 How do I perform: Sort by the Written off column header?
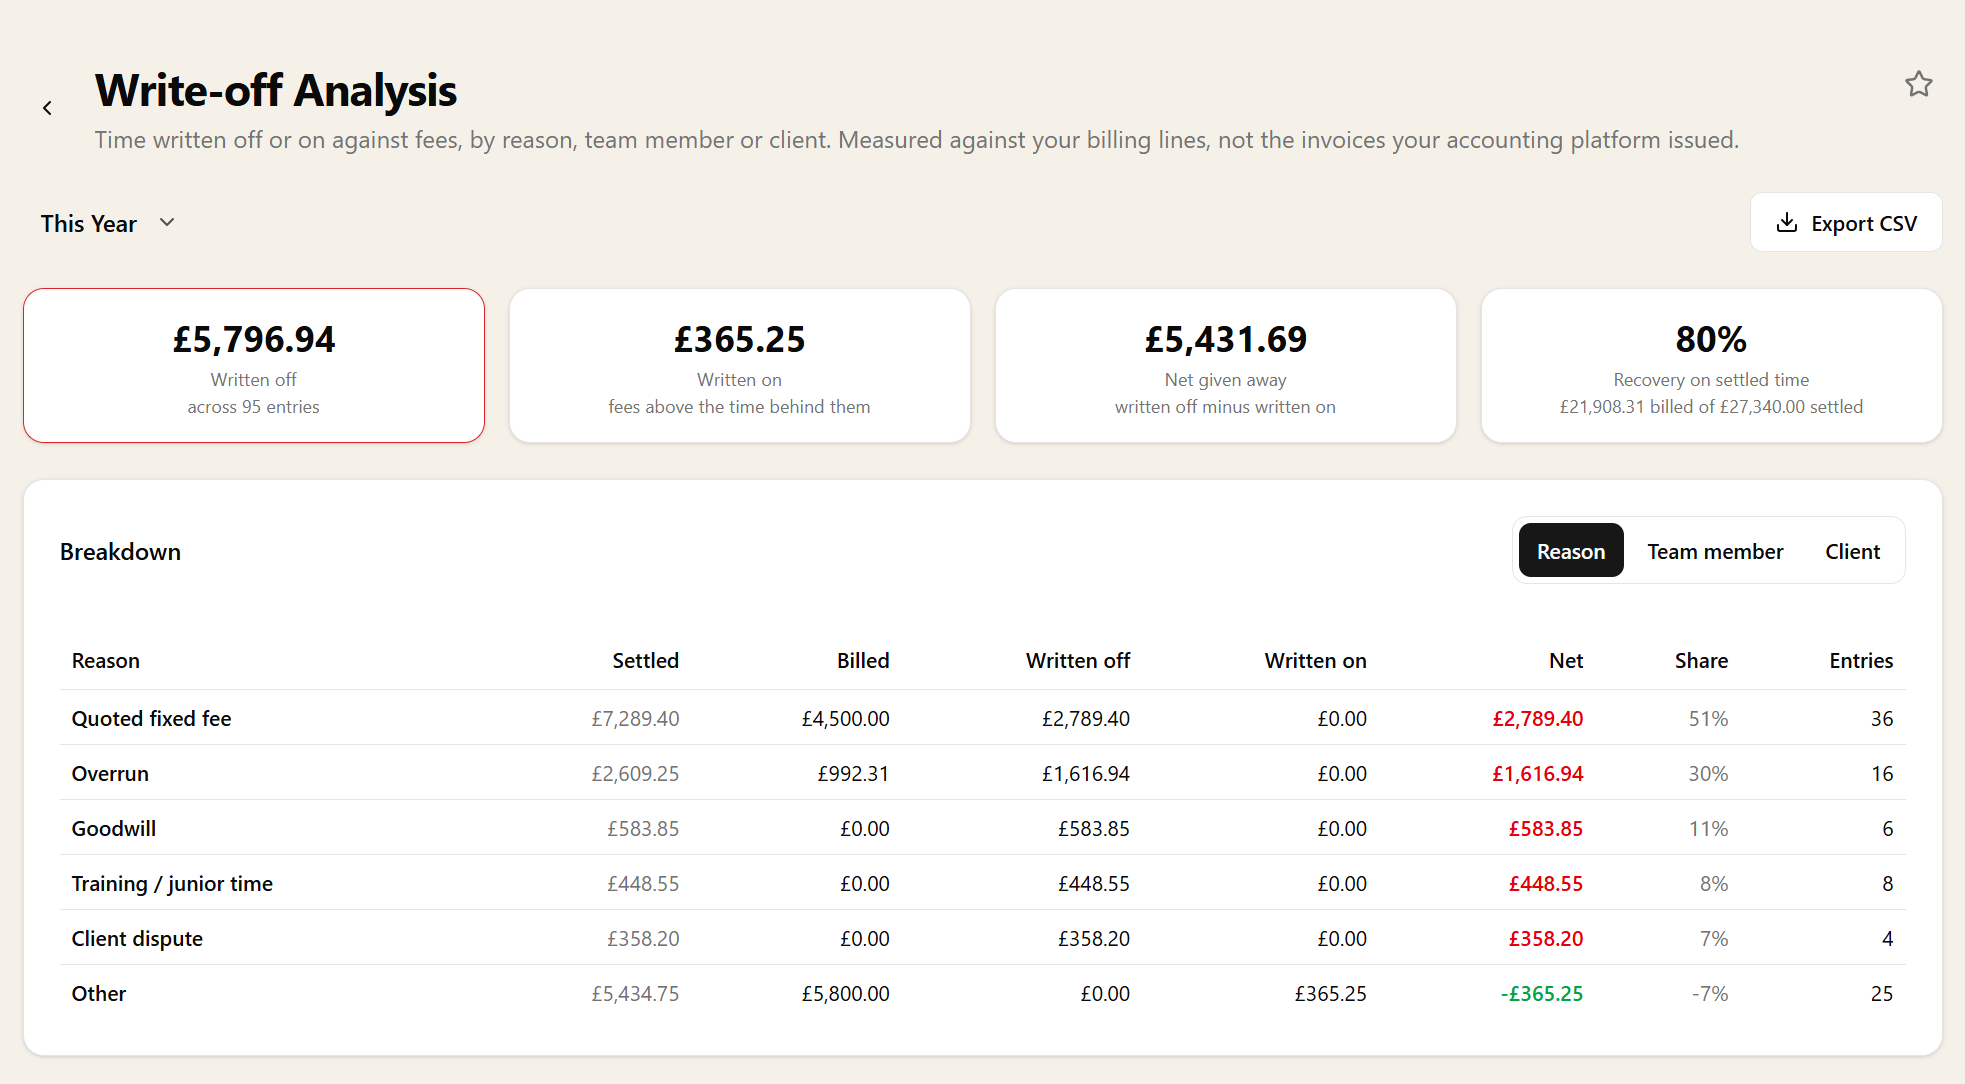pos(1077,661)
